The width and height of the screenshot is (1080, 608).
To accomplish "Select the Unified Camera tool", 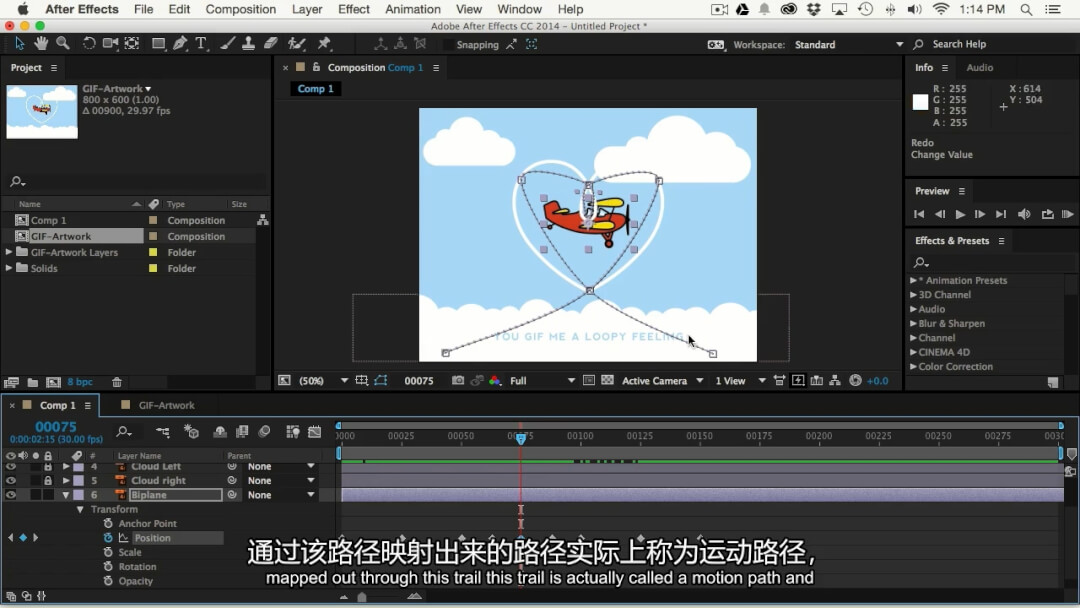I will 110,44.
